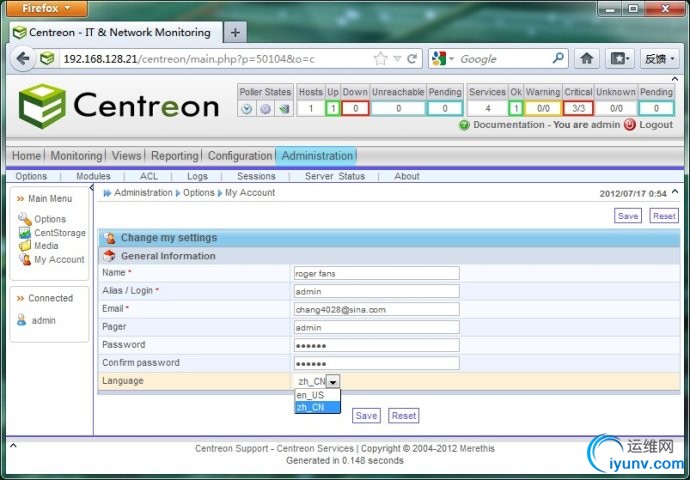This screenshot has width=690, height=480.
Task: Select en_US from the language list
Action: point(317,395)
